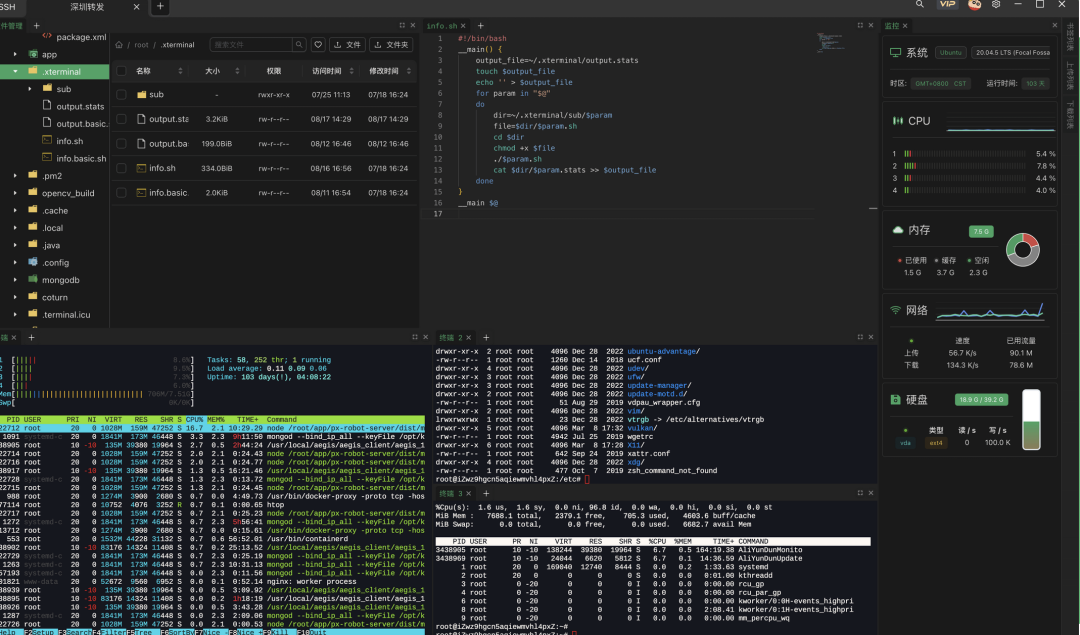Click the 文件夹 upload button

tap(392, 45)
